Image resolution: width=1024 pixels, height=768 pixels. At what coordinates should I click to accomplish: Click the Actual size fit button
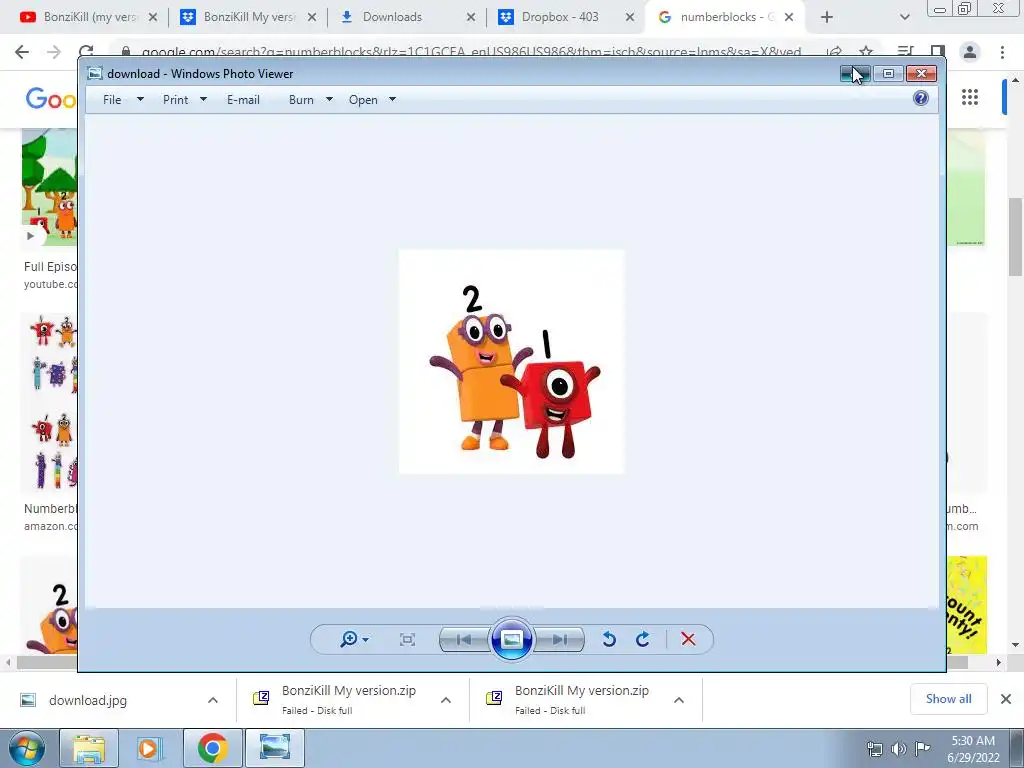[x=407, y=640]
